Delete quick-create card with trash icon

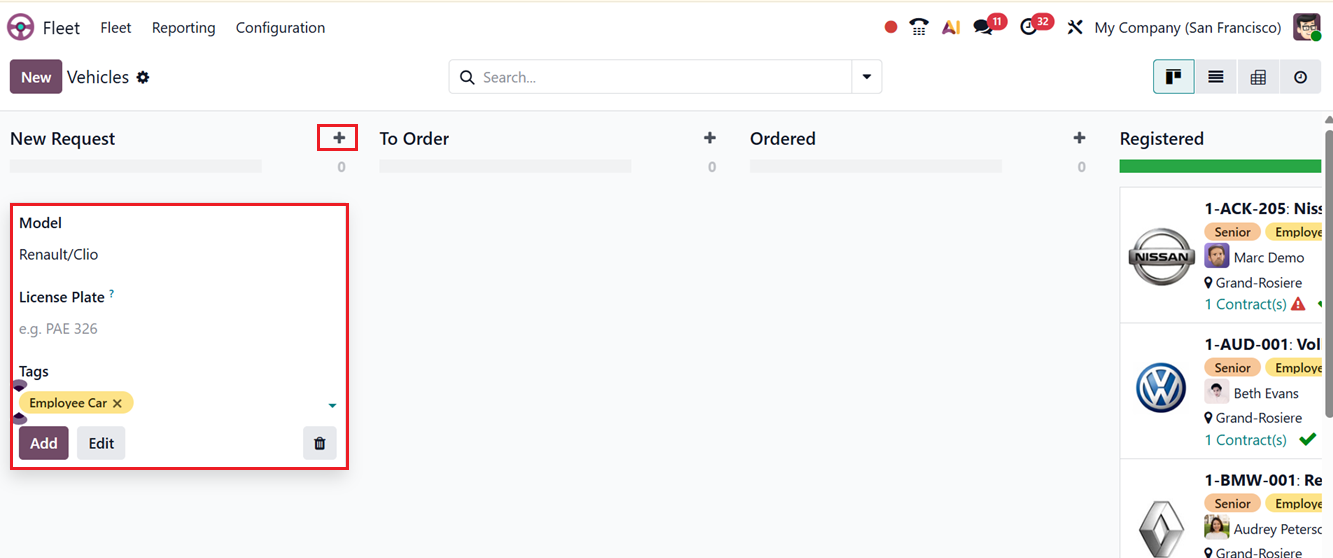tap(320, 443)
